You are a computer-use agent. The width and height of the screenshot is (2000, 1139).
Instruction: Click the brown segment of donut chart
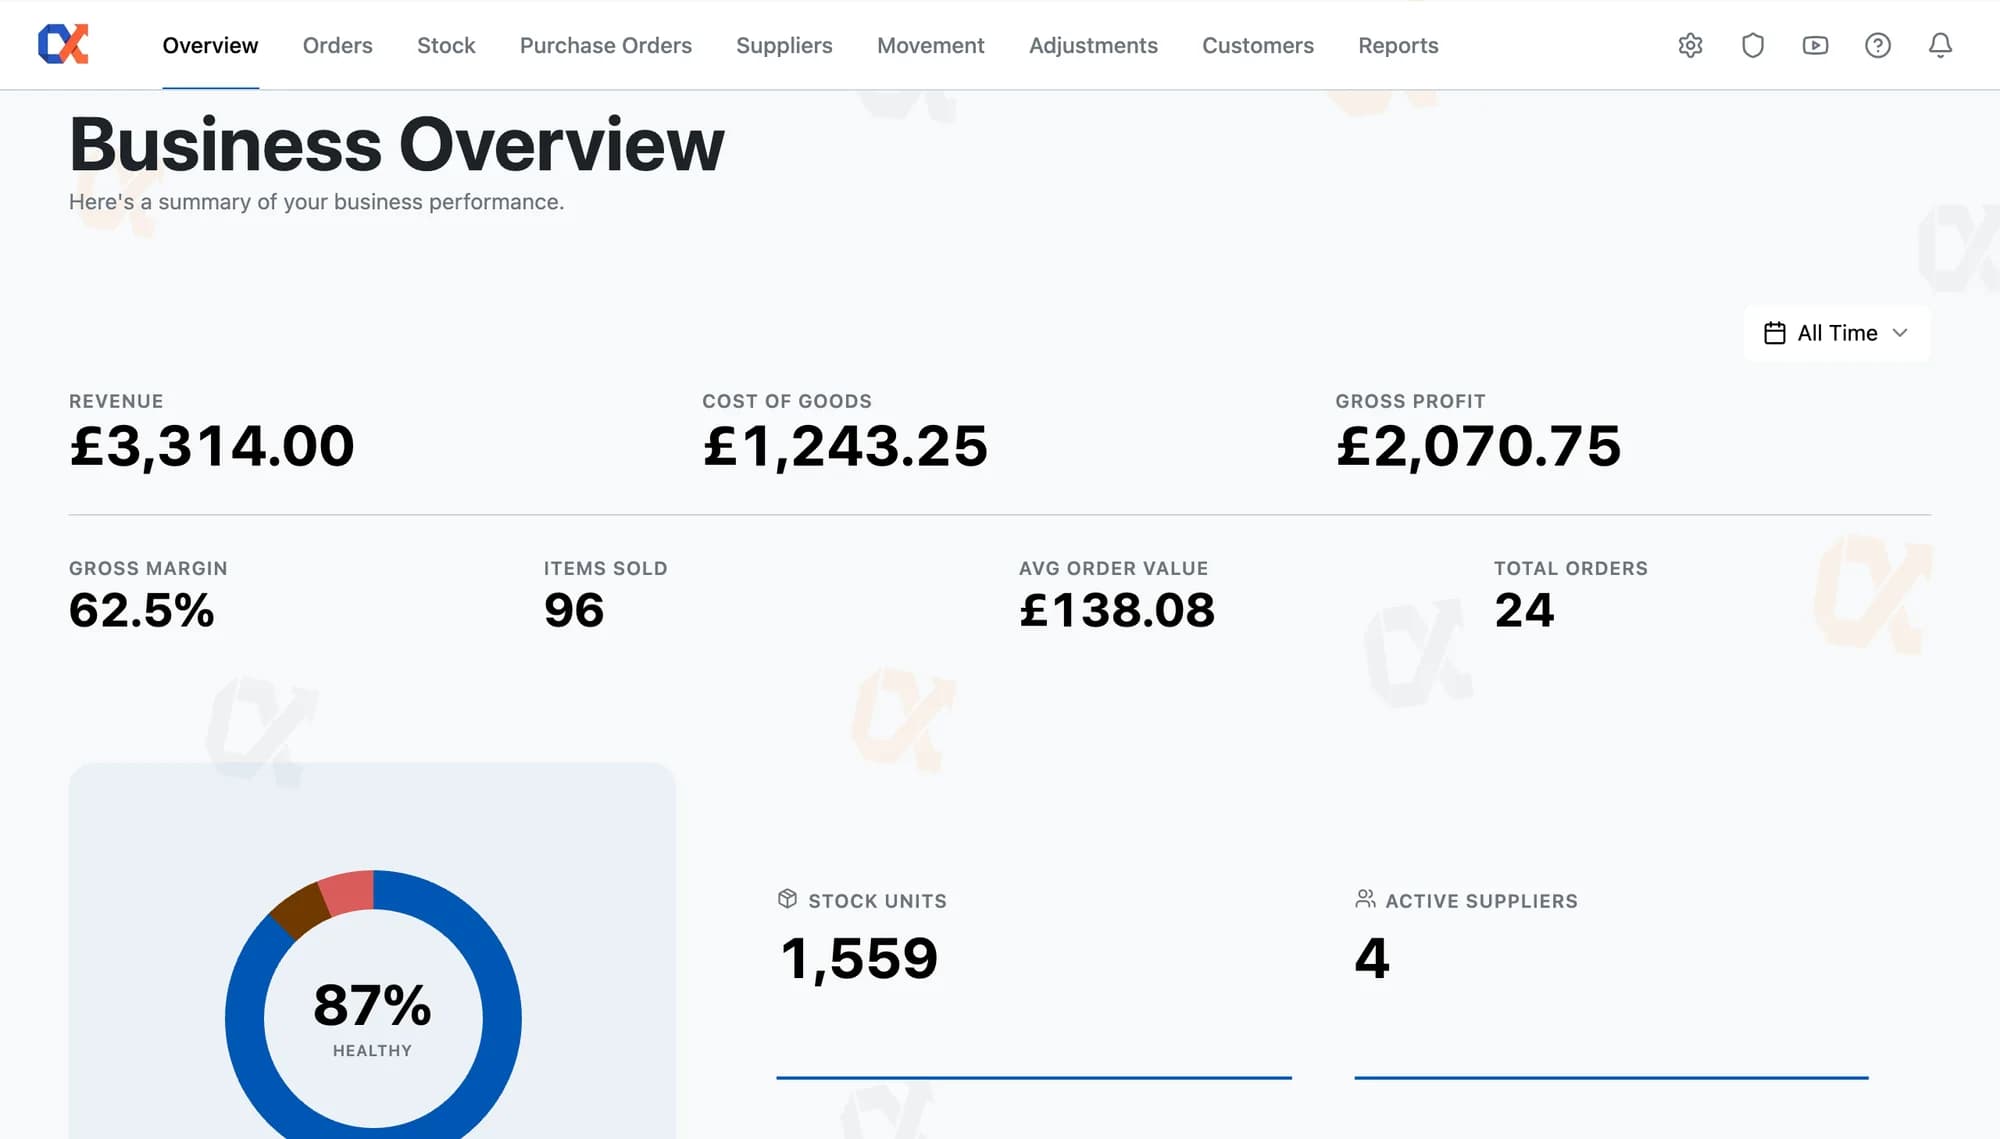[301, 910]
